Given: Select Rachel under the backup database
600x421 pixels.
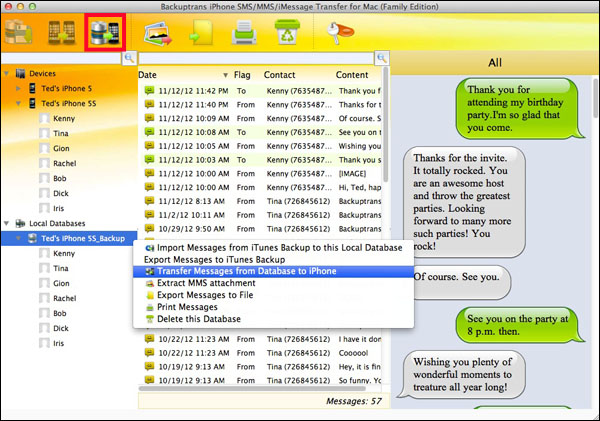Looking at the screenshot, I should [x=65, y=298].
